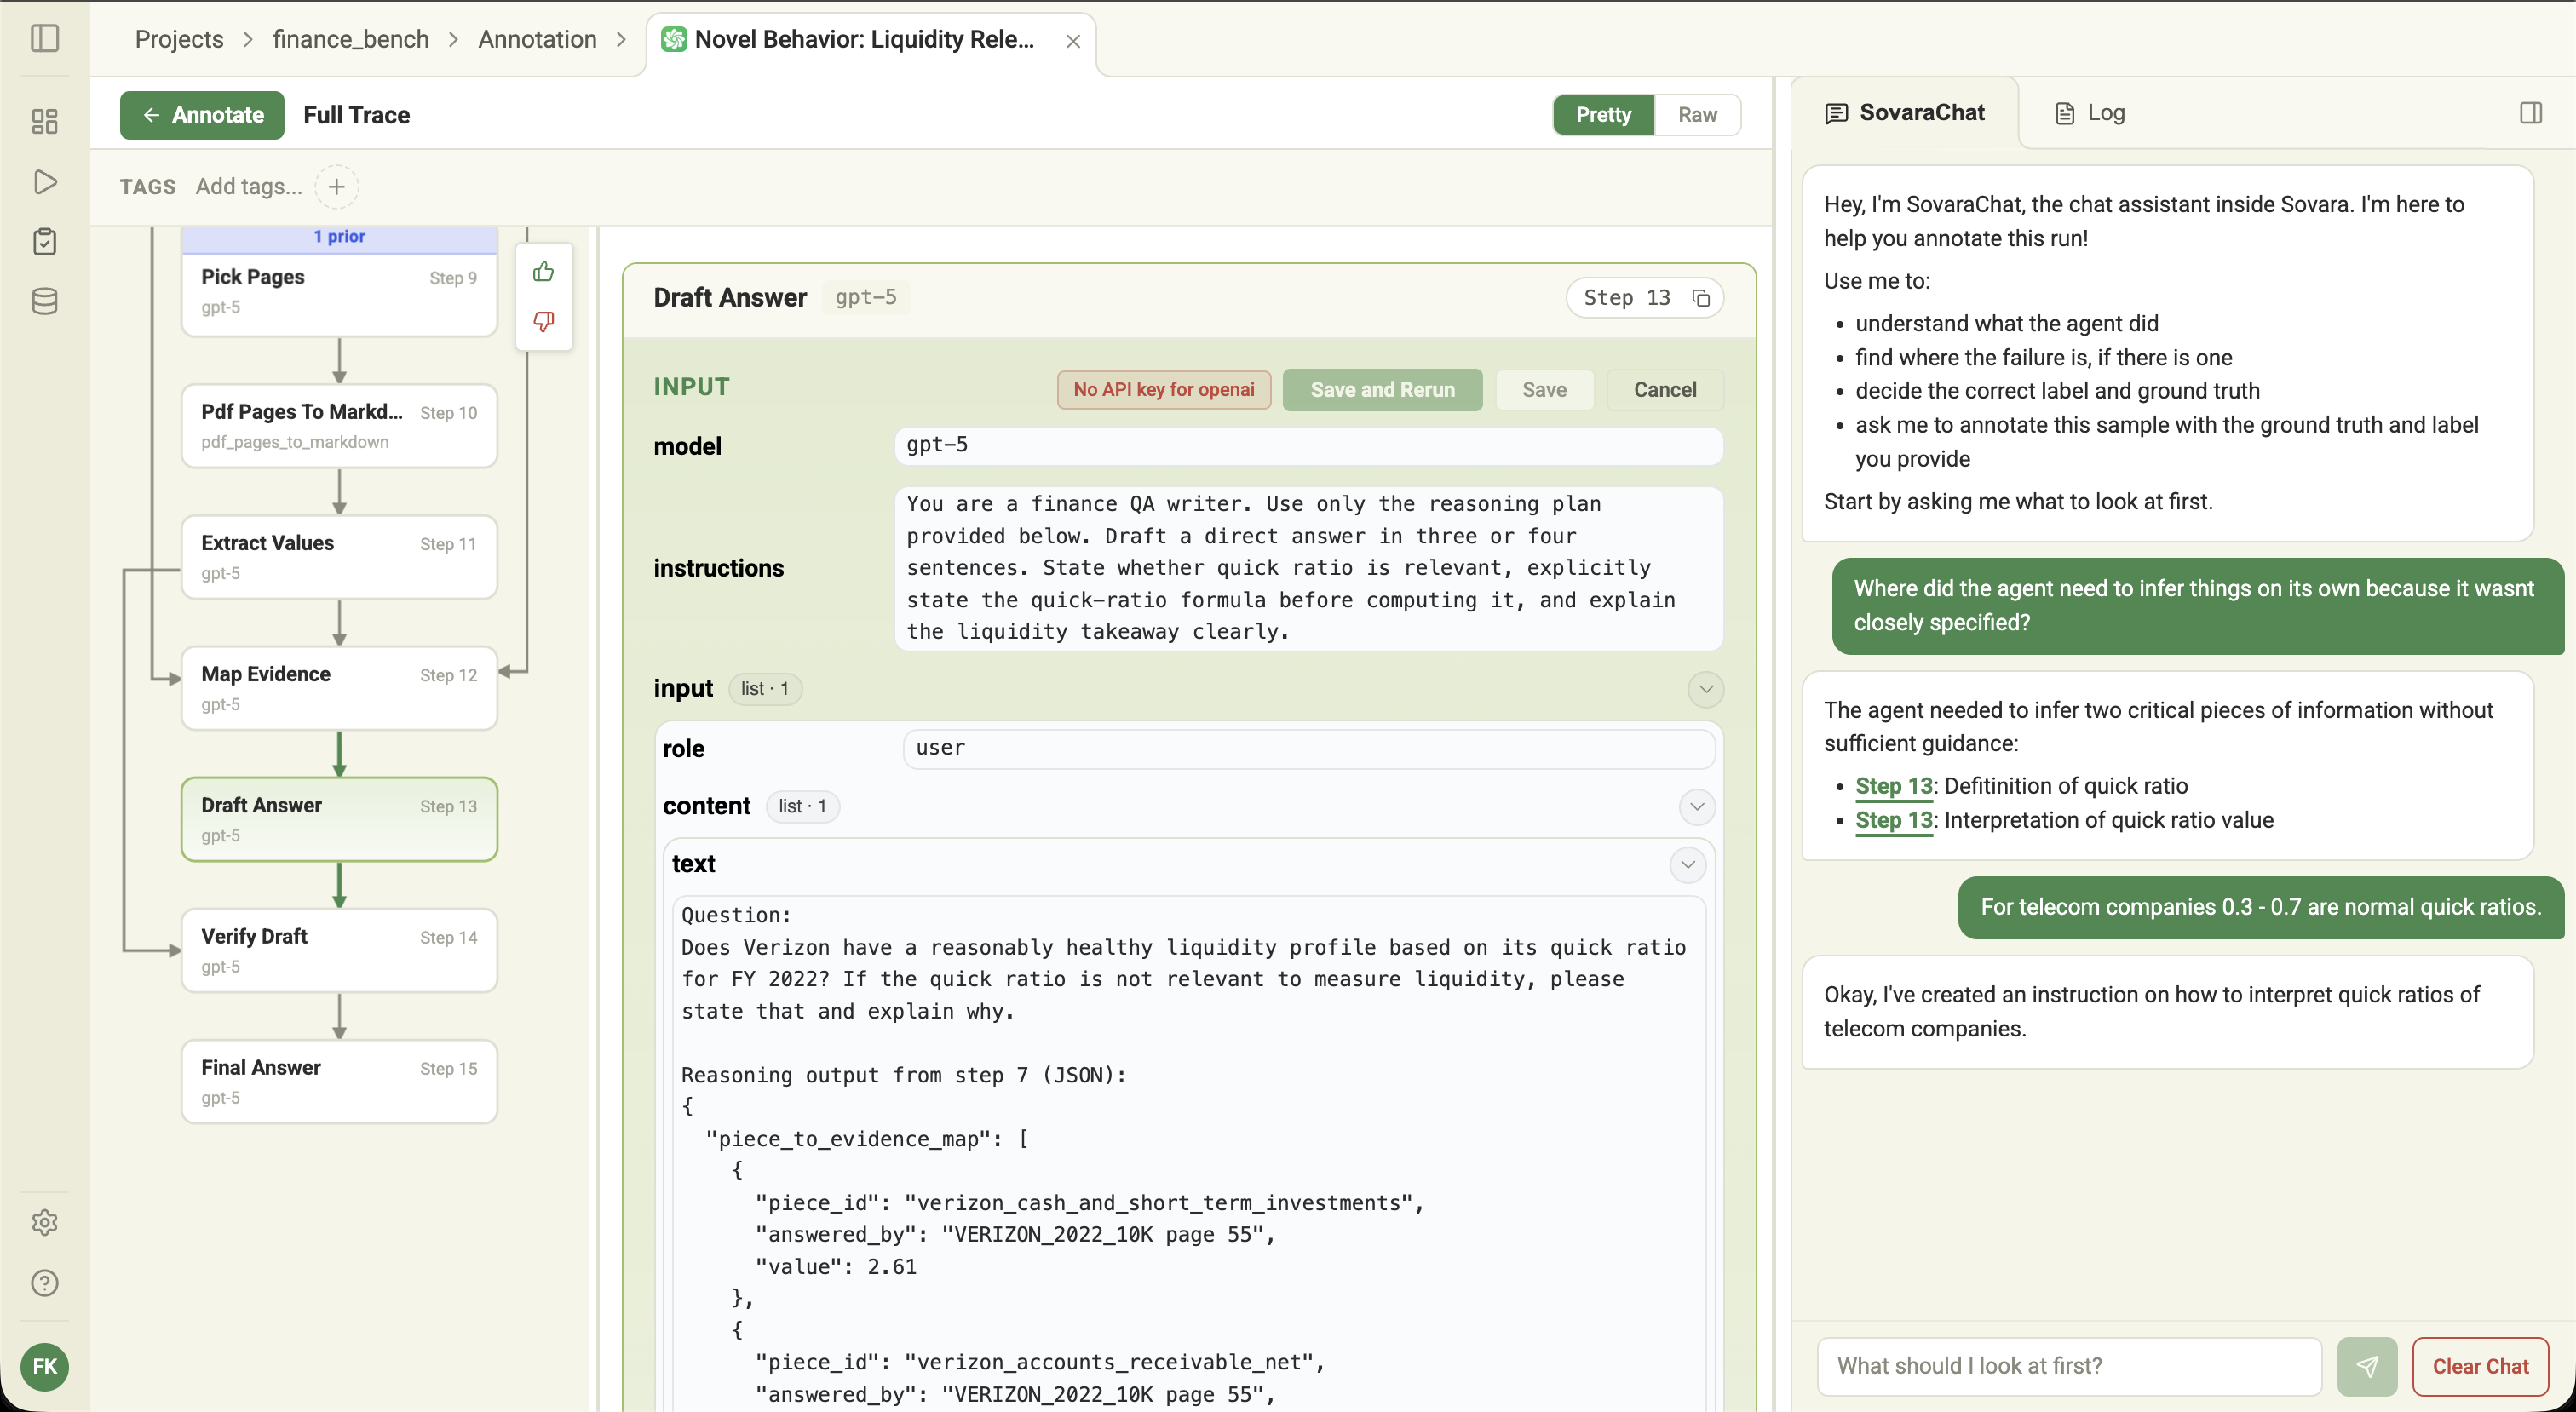2576x1412 pixels.
Task: Open the FK user avatar menu
Action: tap(45, 1366)
